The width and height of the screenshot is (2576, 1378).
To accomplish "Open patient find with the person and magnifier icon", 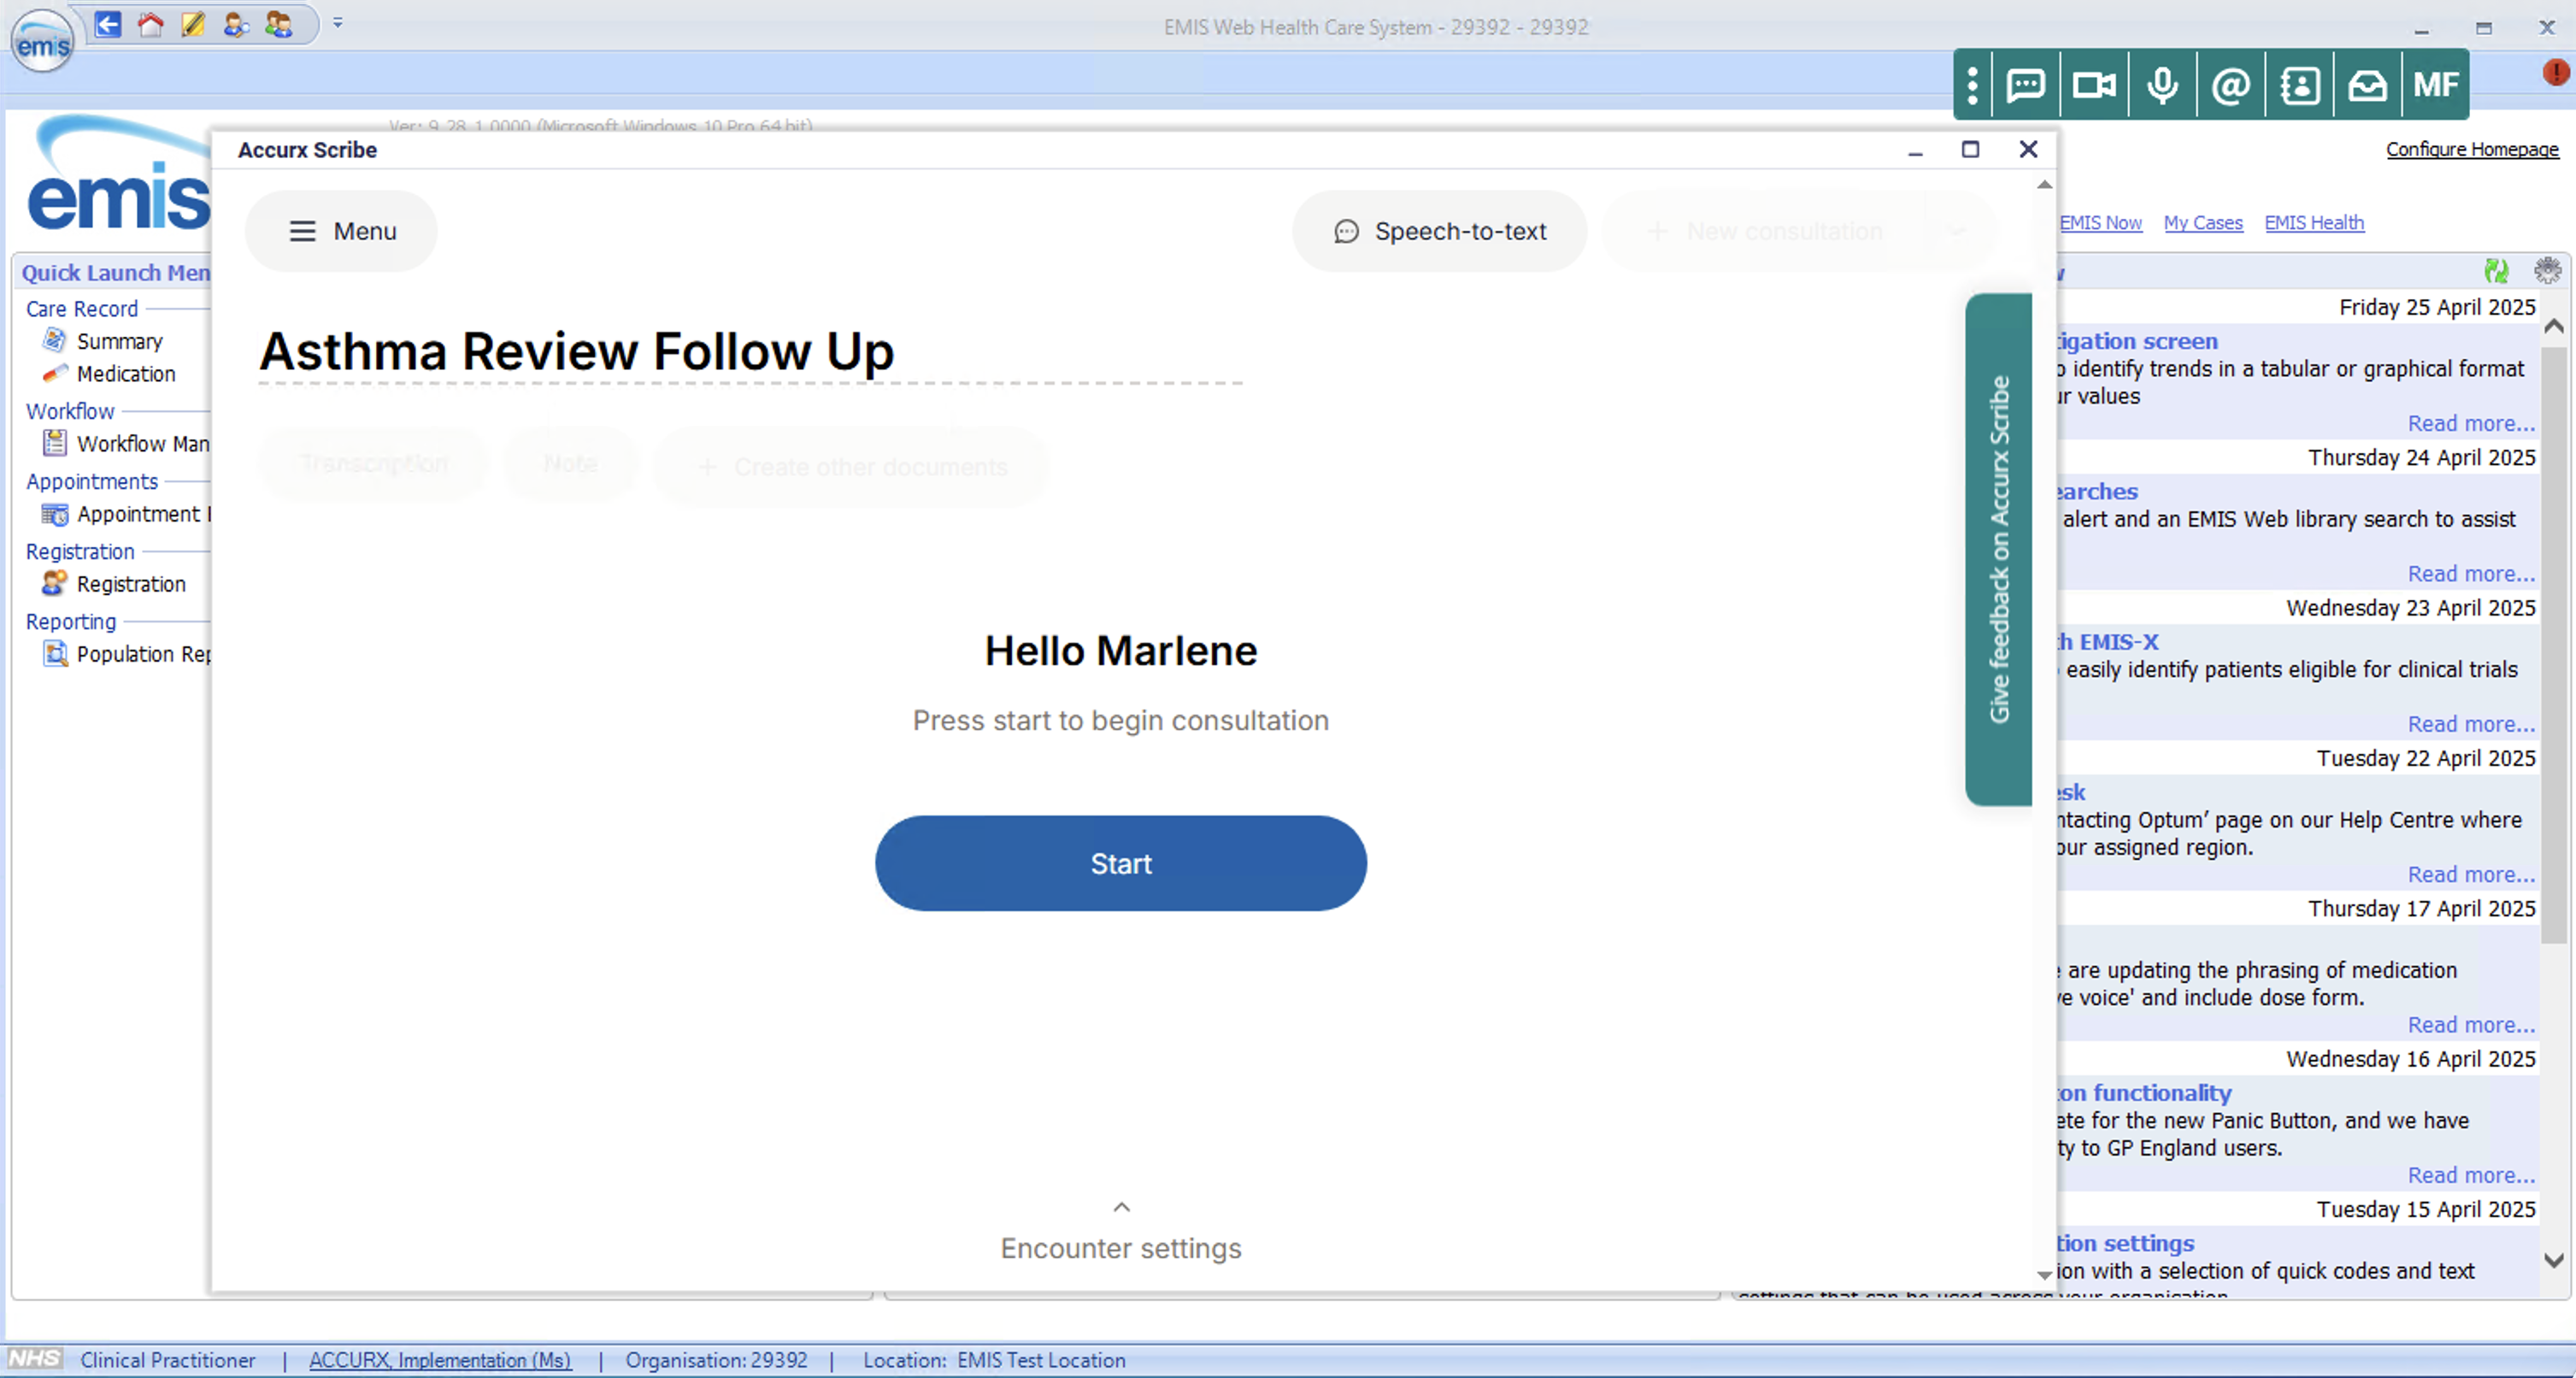I will [x=236, y=24].
